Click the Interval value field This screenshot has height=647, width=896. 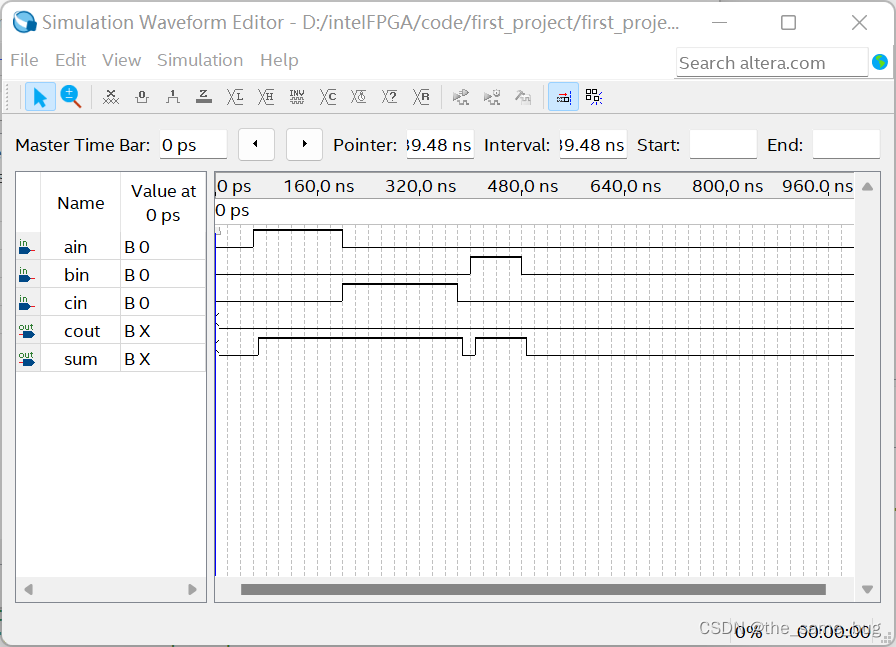pyautogui.click(x=593, y=145)
